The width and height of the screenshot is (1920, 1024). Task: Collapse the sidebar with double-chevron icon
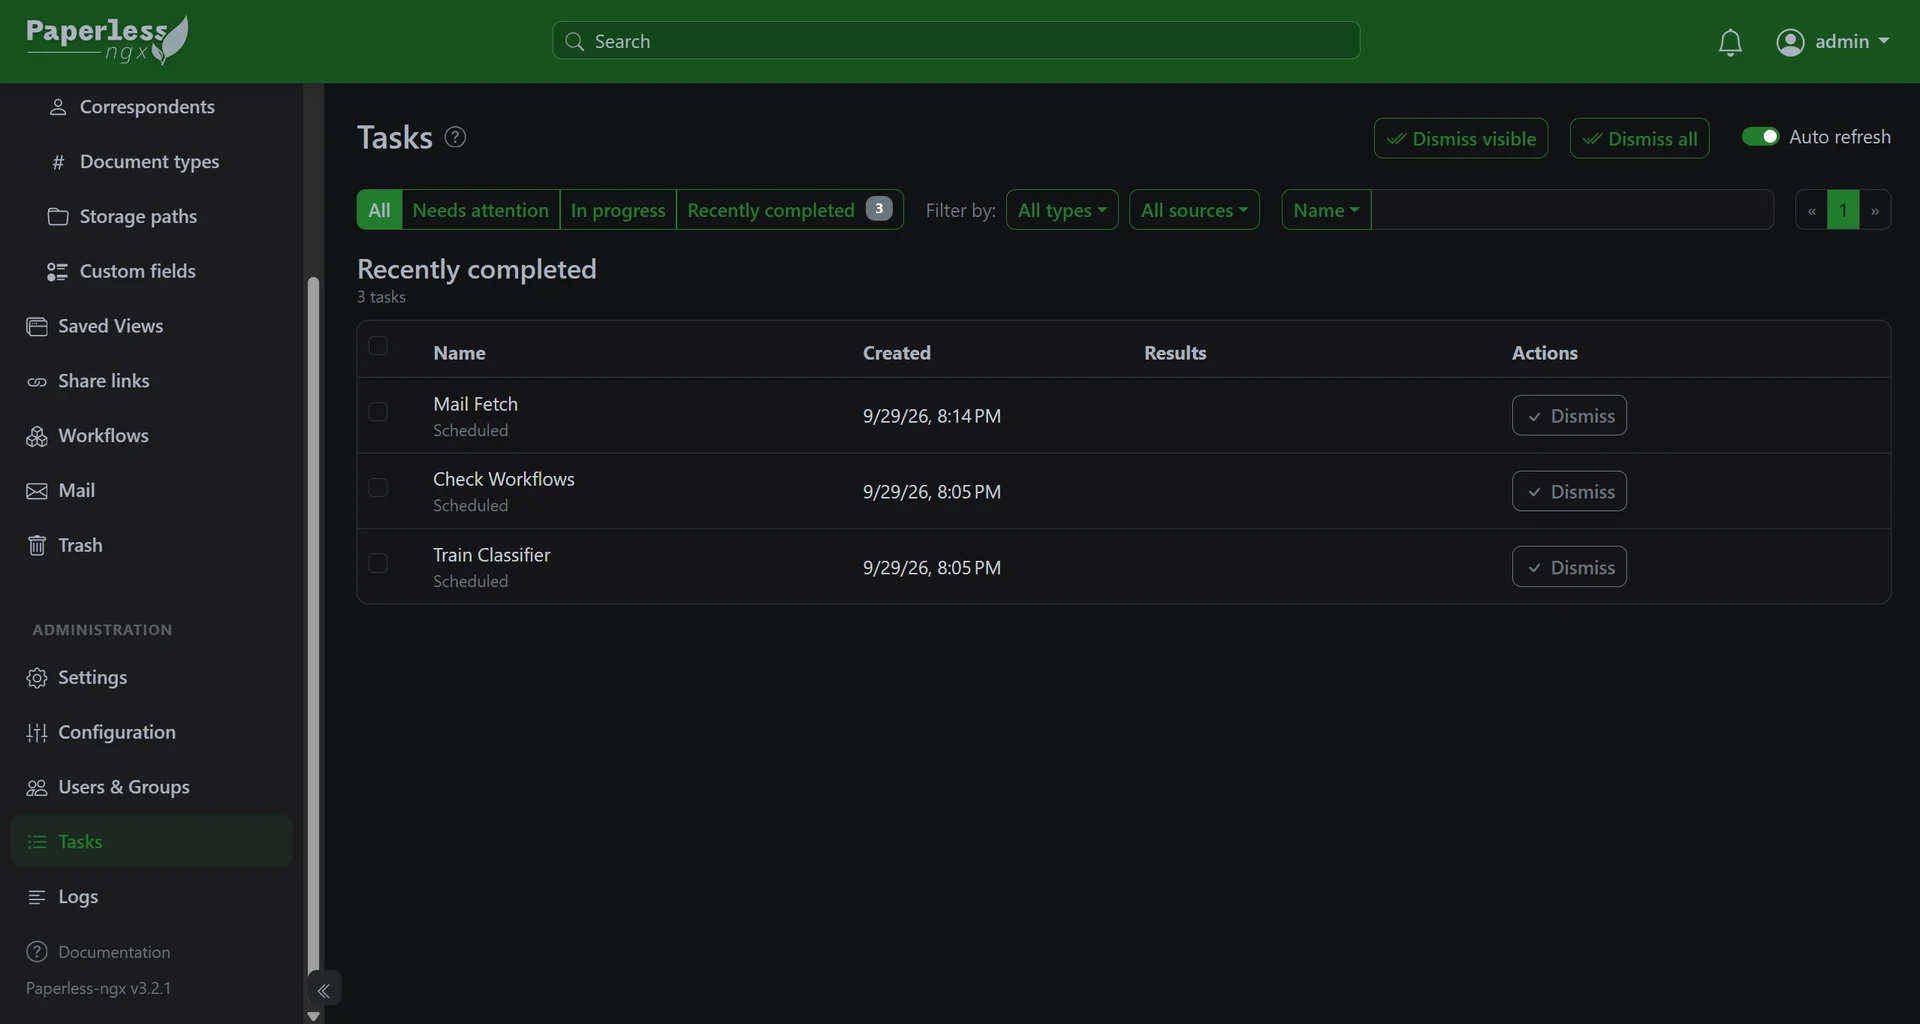click(324, 990)
